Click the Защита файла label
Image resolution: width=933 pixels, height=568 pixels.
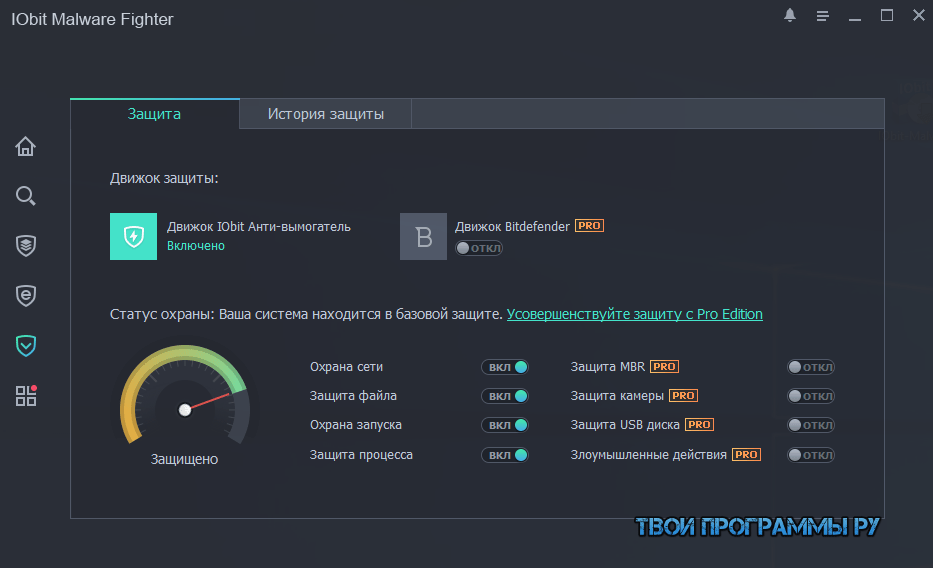353,396
